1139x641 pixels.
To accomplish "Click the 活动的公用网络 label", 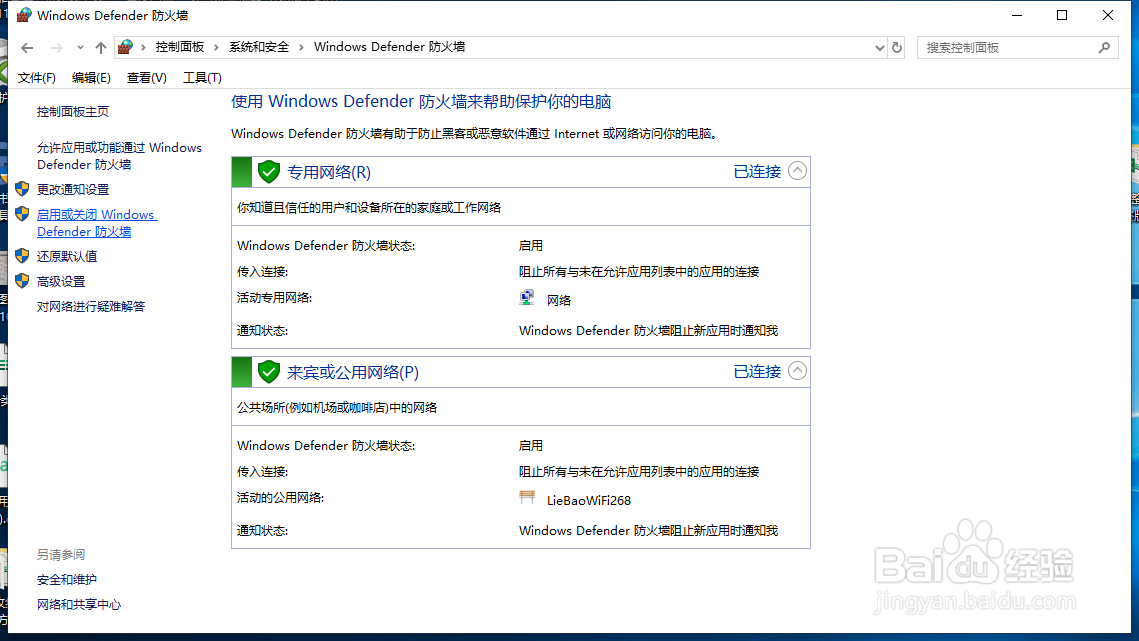I will 280,498.
